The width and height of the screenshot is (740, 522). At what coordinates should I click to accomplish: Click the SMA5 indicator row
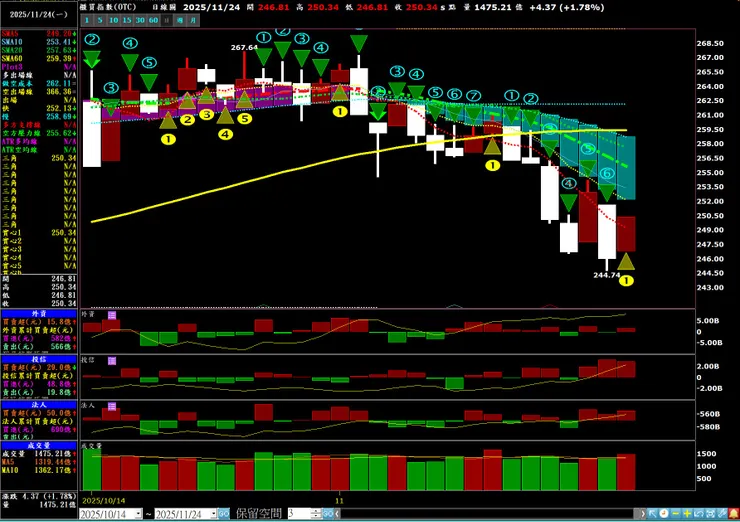39,34
